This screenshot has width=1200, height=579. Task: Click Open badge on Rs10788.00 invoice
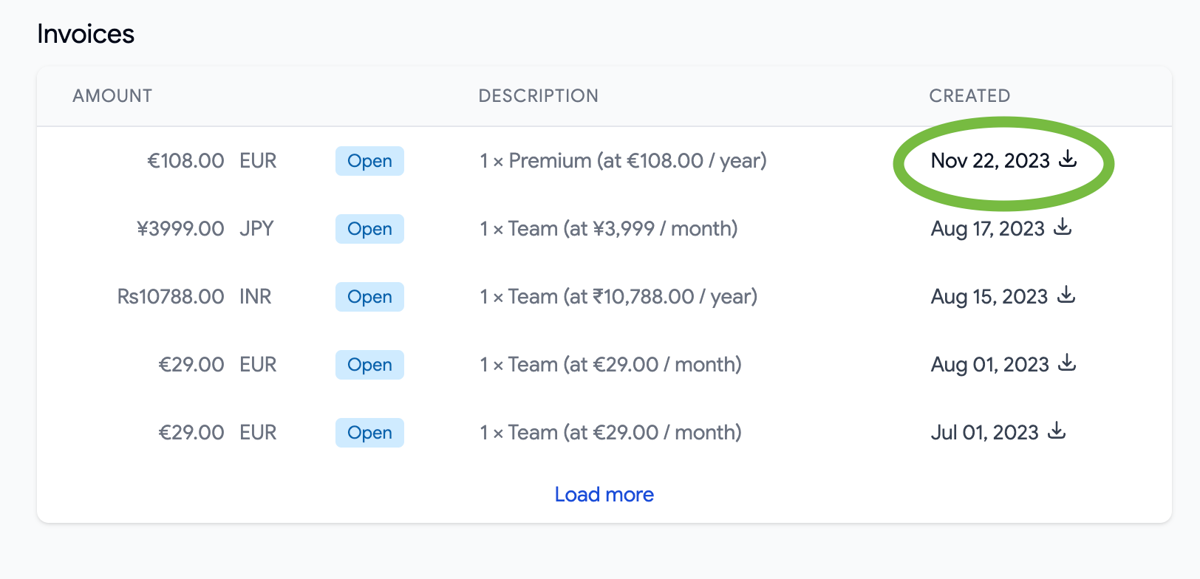click(369, 297)
